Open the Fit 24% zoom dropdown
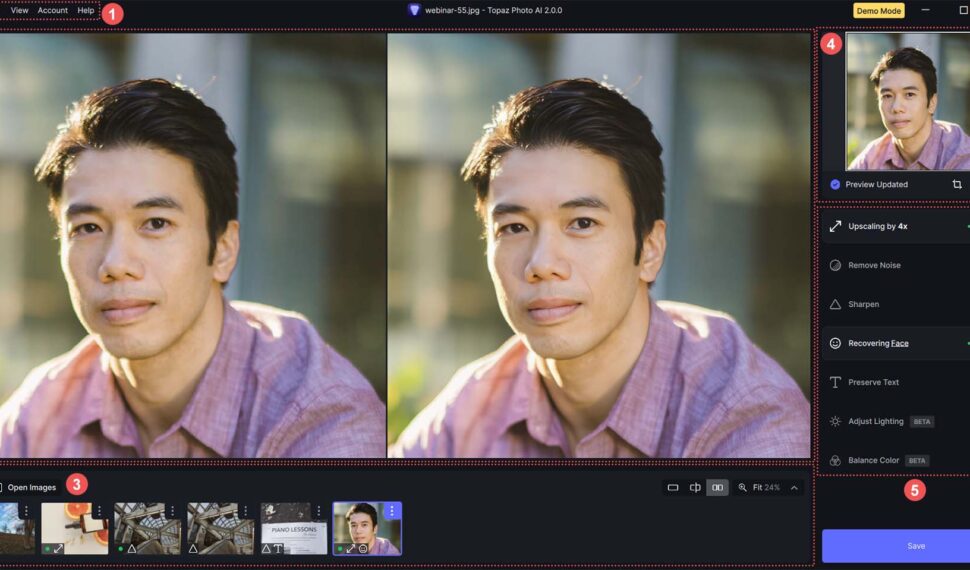Viewport: 970px width, 570px height. 759,488
